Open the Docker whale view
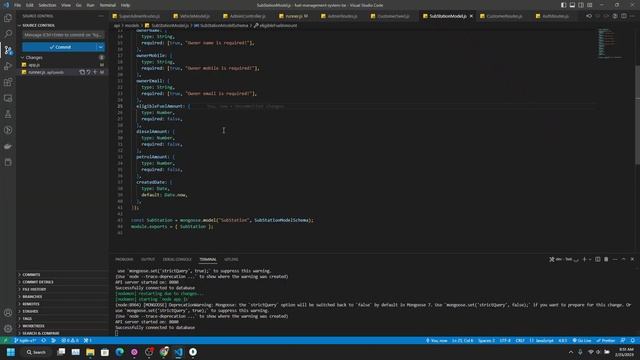The width and height of the screenshot is (640, 360). click(8, 146)
